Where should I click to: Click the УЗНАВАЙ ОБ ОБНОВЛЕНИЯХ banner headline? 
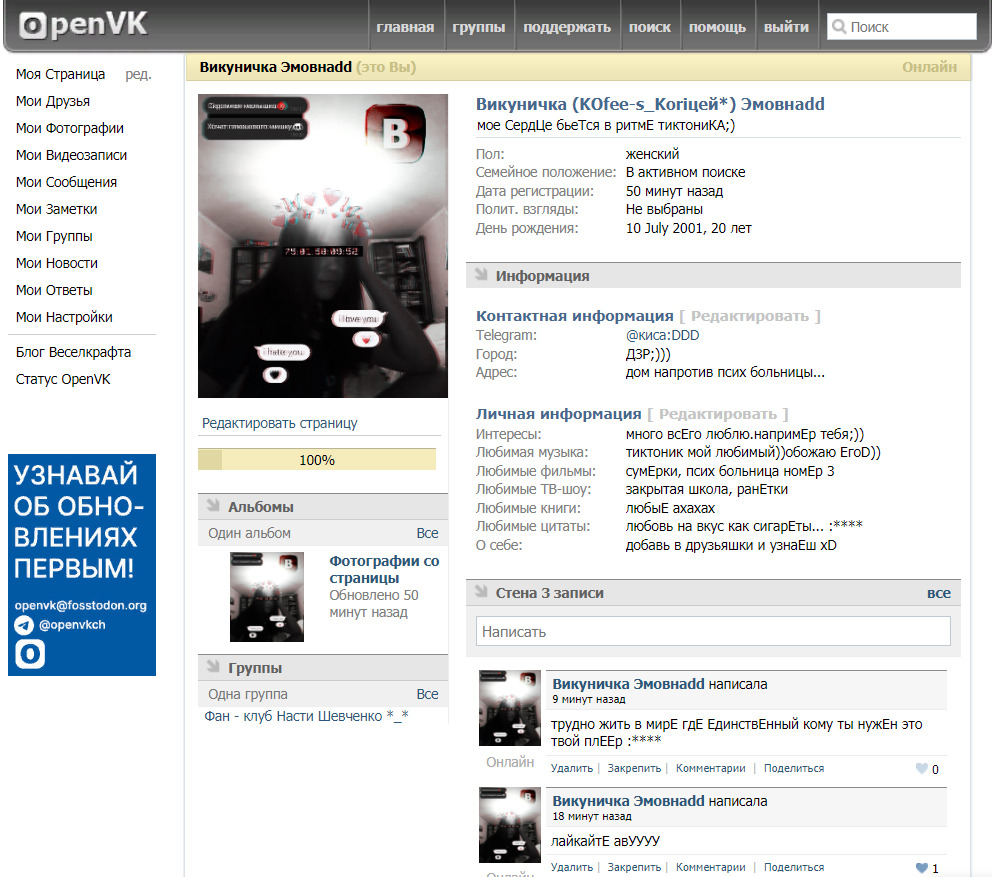pos(78,521)
